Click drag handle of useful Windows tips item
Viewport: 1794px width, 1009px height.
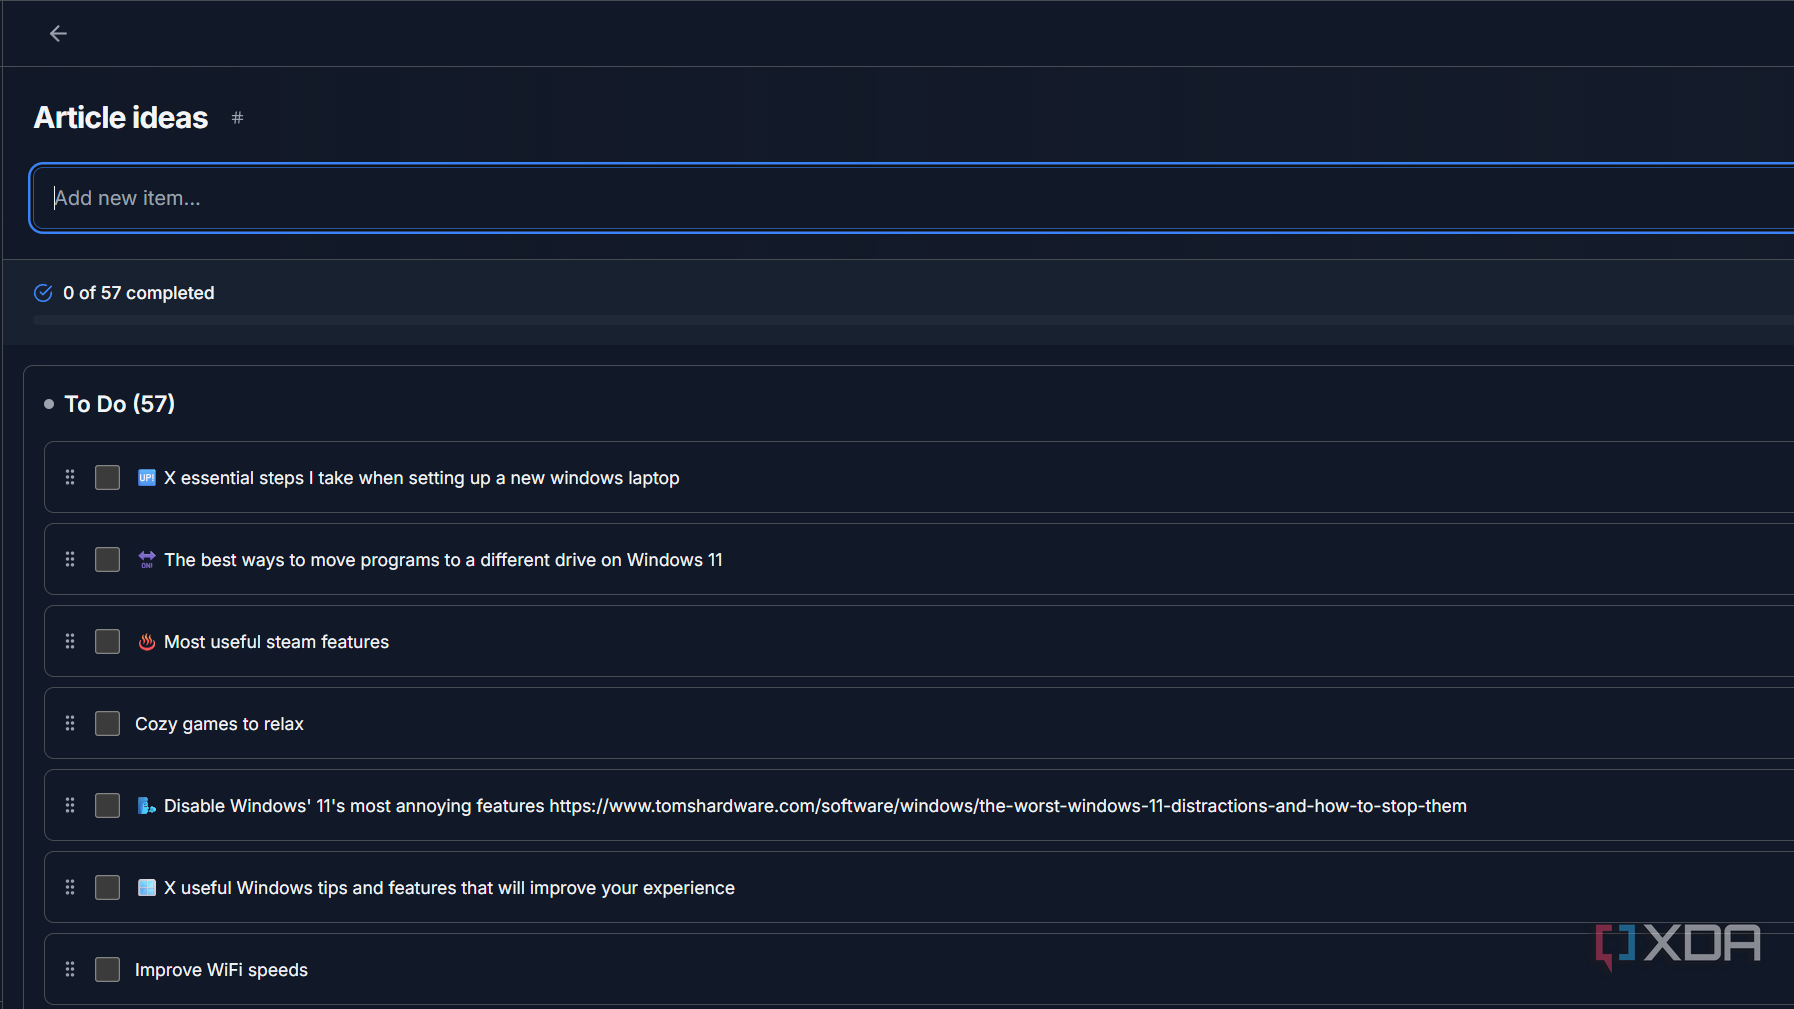coord(70,887)
